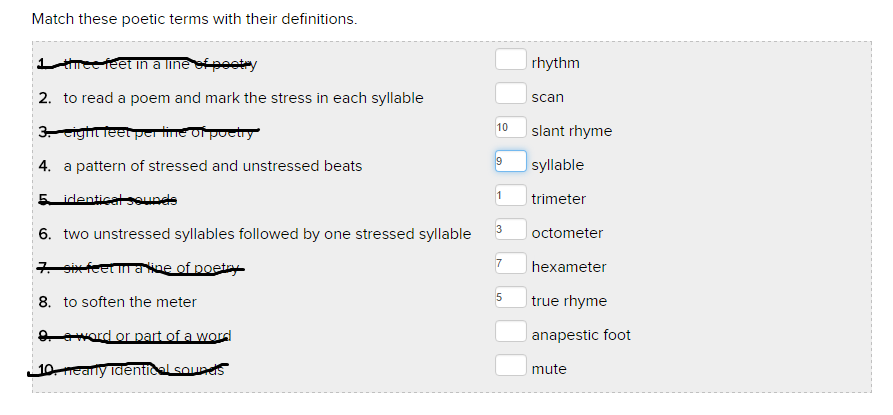Select the 'to soften the meter' definition
The image size is (893, 415).
130,302
